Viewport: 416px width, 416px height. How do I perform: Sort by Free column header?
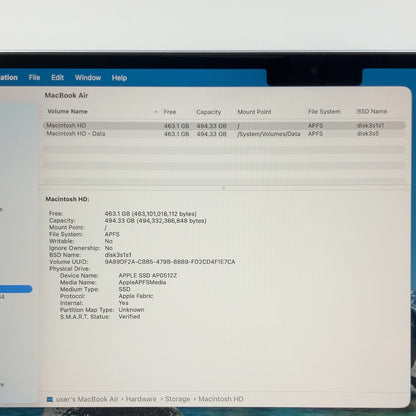tap(170, 112)
